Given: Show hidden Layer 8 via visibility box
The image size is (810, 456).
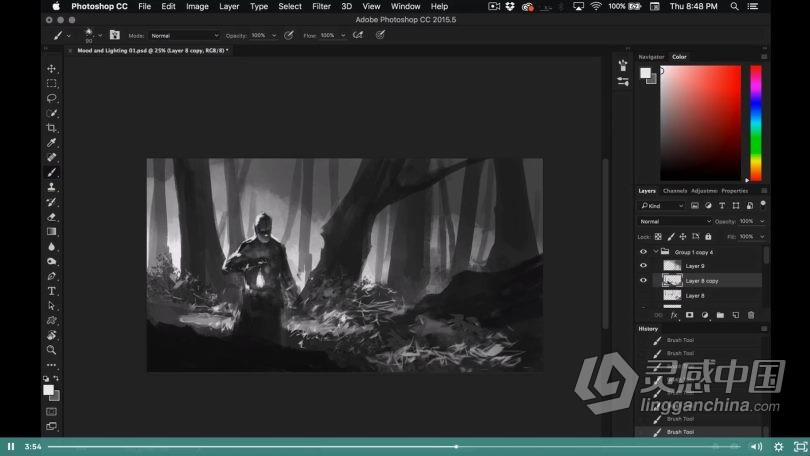Looking at the screenshot, I should 643,295.
